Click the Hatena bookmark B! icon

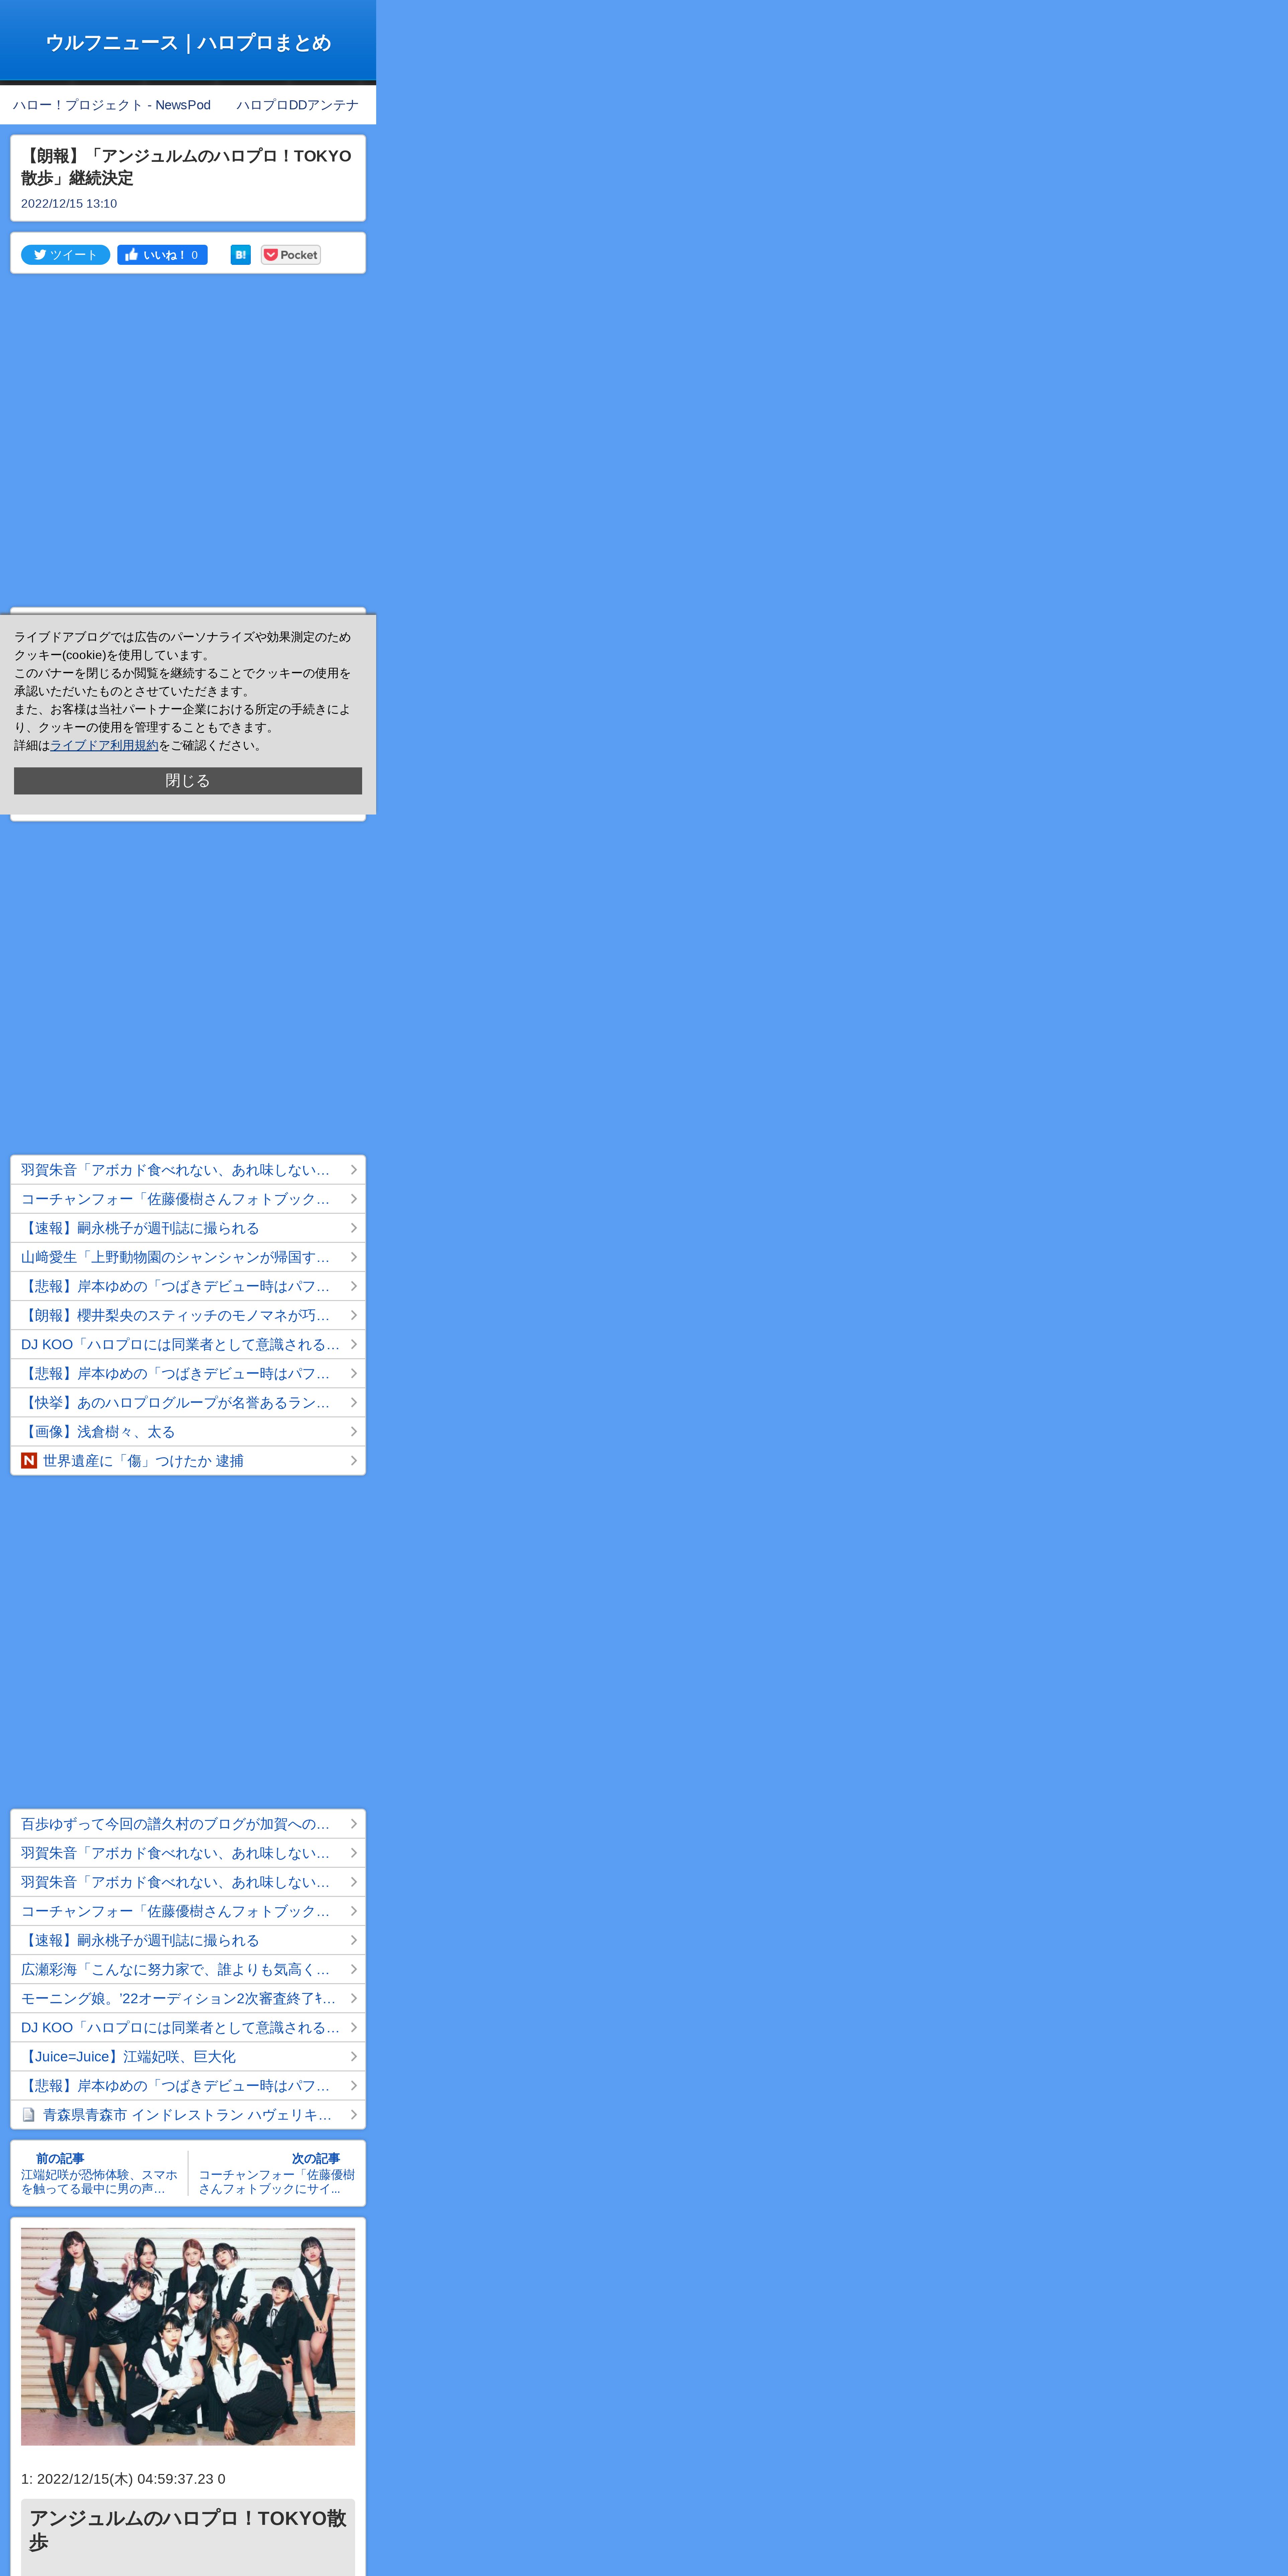[x=240, y=255]
